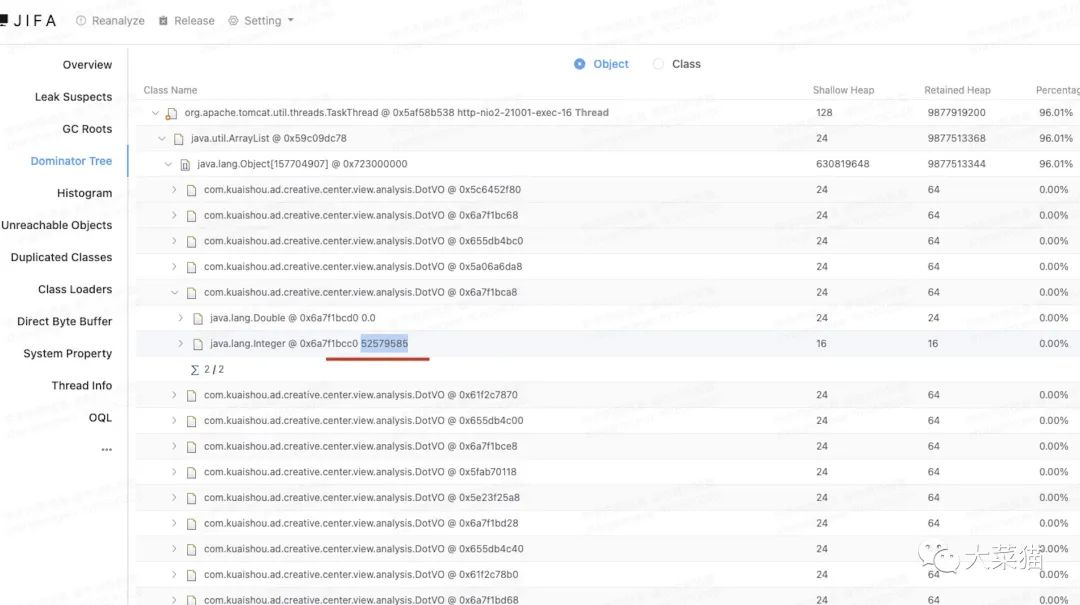This screenshot has height=605, width=1080.
Task: Click file icon of DotVO @ 0x655db4c40
Action: click(x=191, y=550)
